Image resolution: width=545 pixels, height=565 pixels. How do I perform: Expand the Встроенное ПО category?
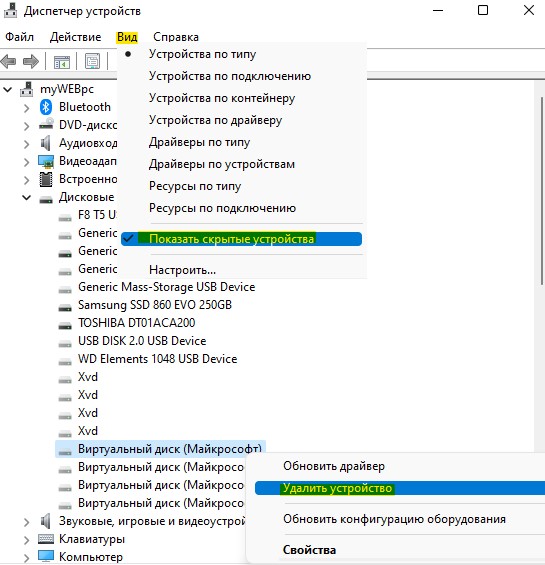(x=26, y=180)
